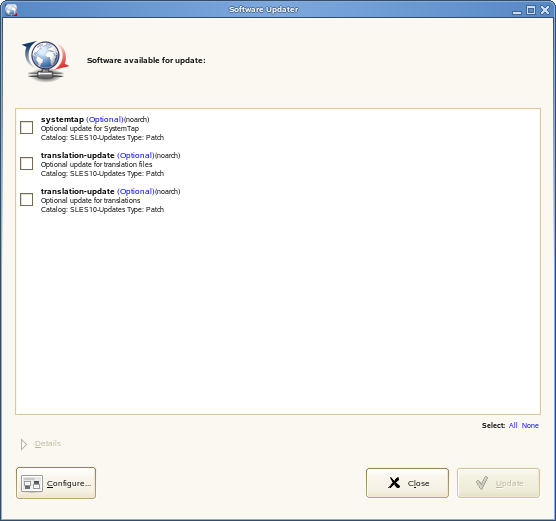Click the Close button

pyautogui.click(x=407, y=483)
